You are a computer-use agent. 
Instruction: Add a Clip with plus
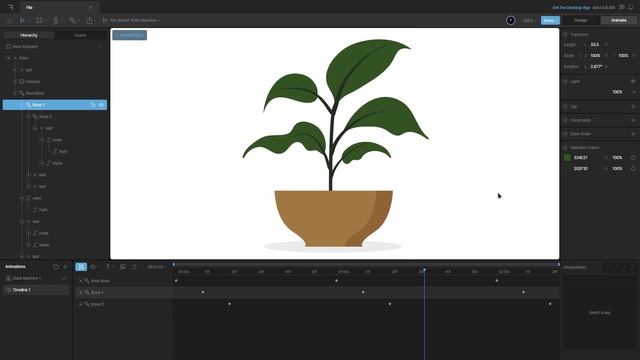coord(633,107)
